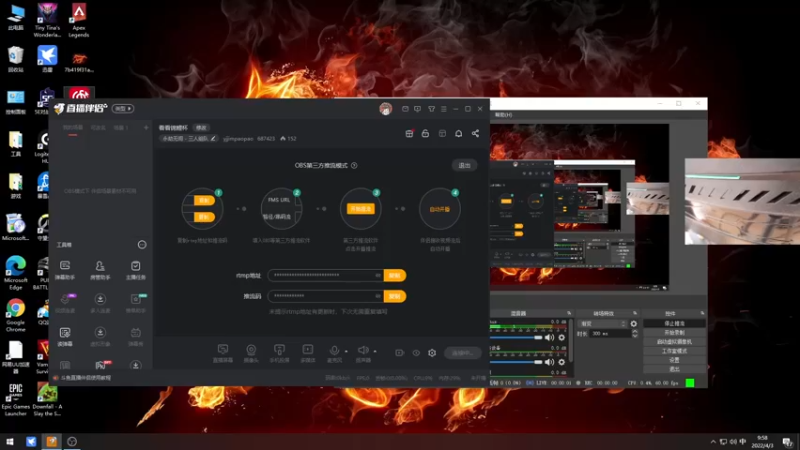Reveal the hidden rtmp address with eye icon

point(378,275)
